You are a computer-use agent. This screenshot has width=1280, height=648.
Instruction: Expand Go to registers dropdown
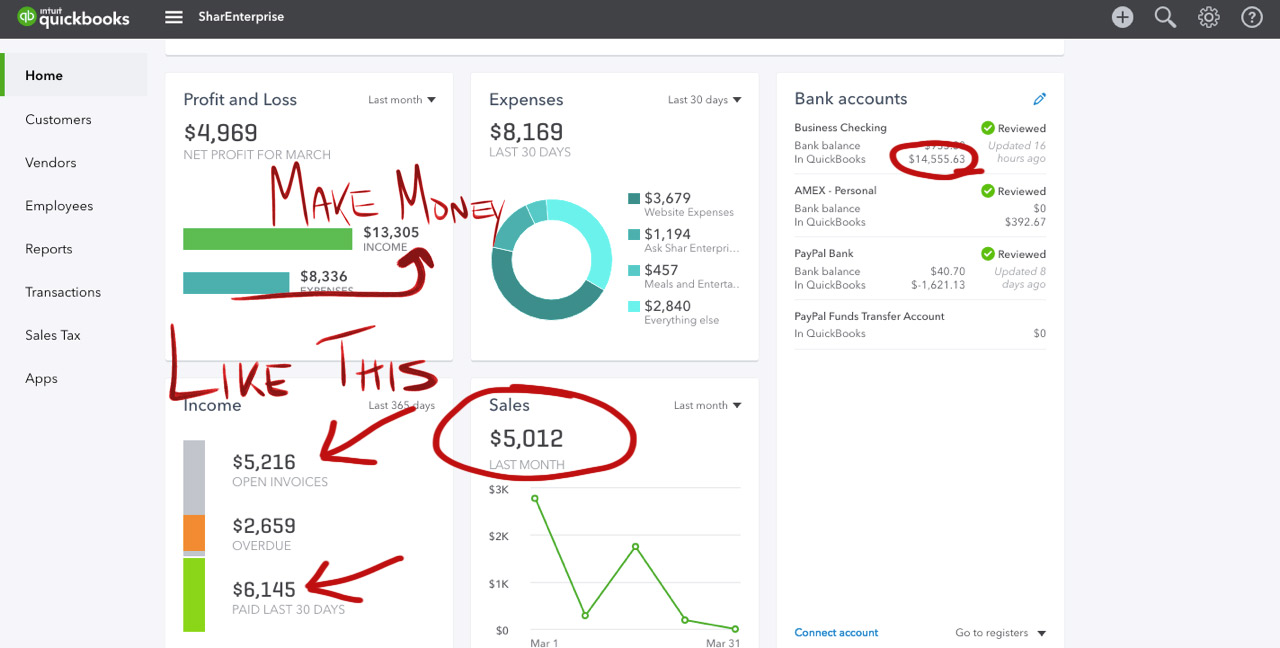tap(1000, 633)
